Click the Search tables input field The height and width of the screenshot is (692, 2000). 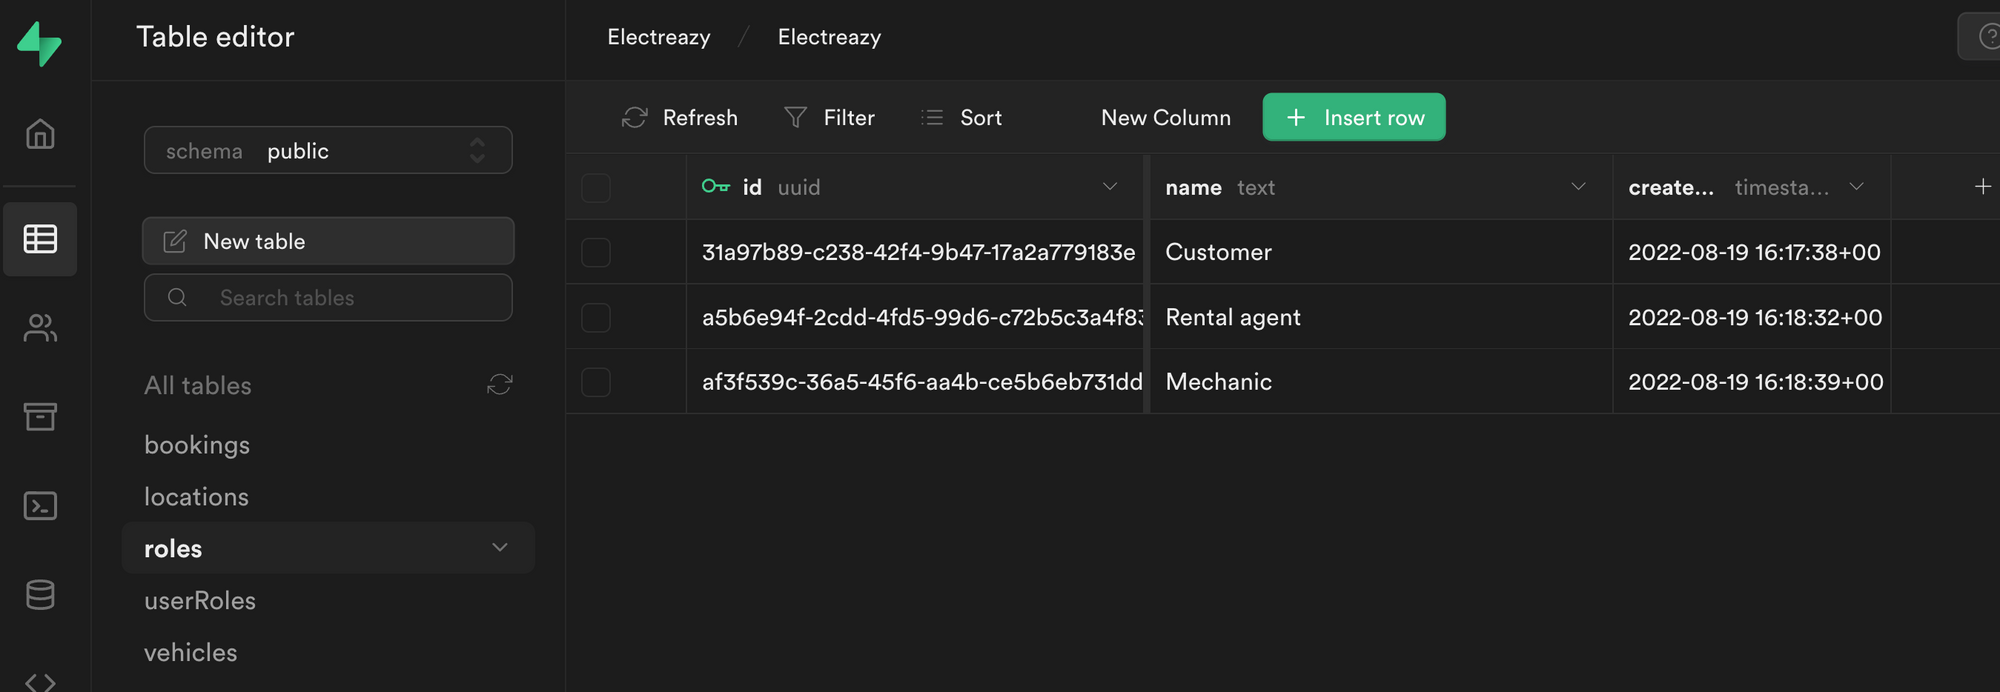pyautogui.click(x=340, y=298)
